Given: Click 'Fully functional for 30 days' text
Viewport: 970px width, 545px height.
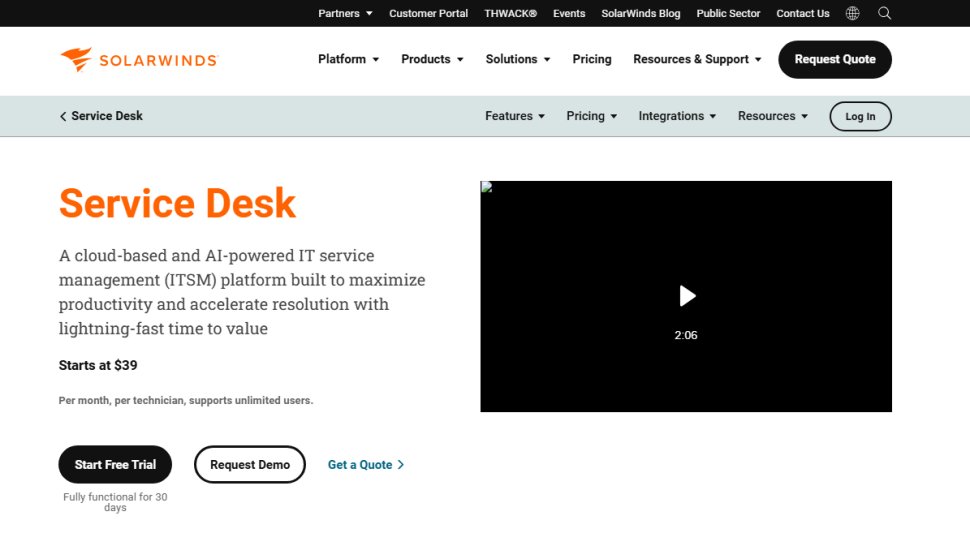Looking at the screenshot, I should point(115,502).
